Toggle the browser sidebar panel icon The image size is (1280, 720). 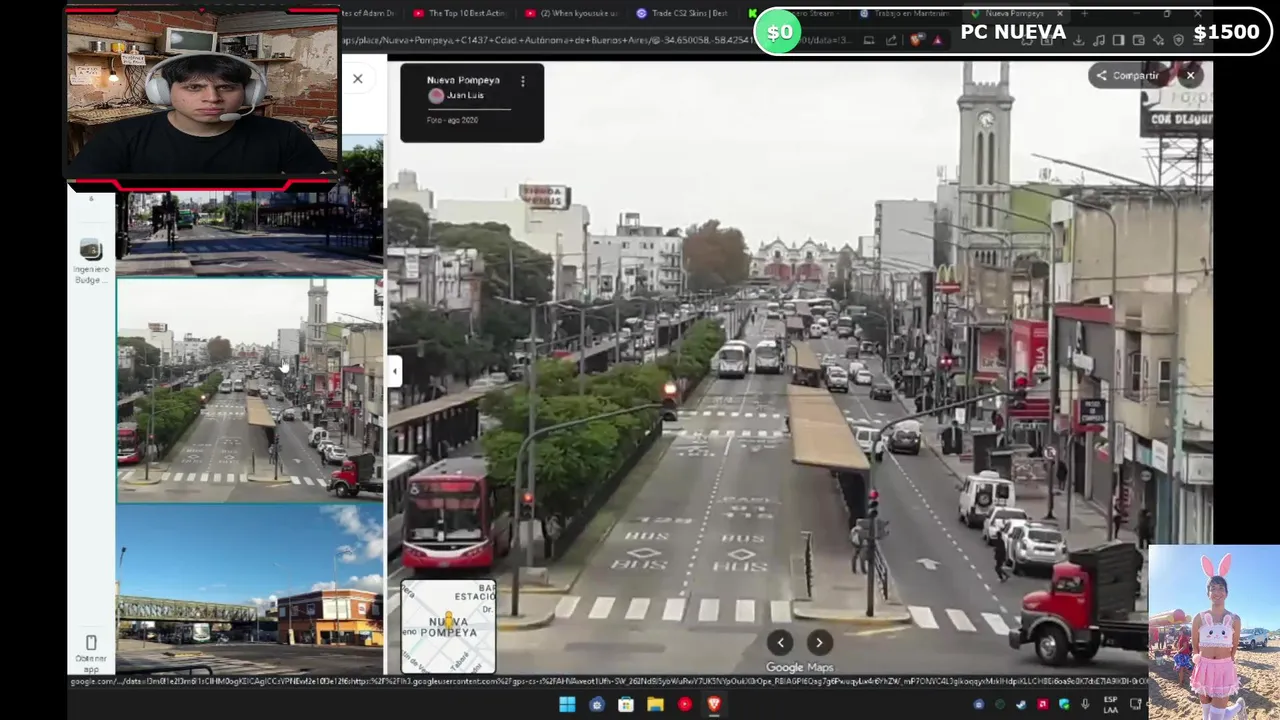pos(1118,40)
